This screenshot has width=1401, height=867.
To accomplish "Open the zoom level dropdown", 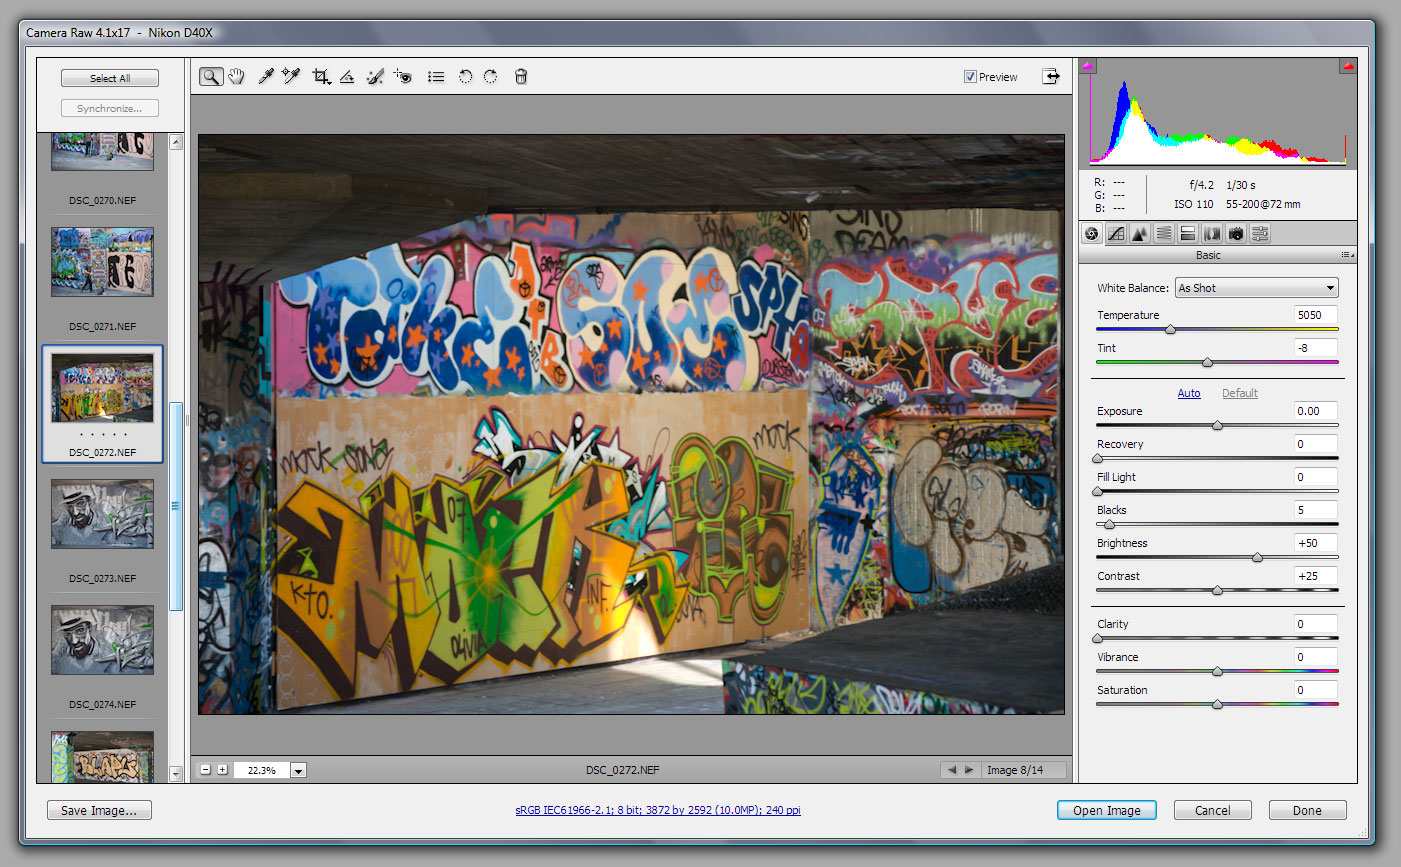I will coord(298,770).
